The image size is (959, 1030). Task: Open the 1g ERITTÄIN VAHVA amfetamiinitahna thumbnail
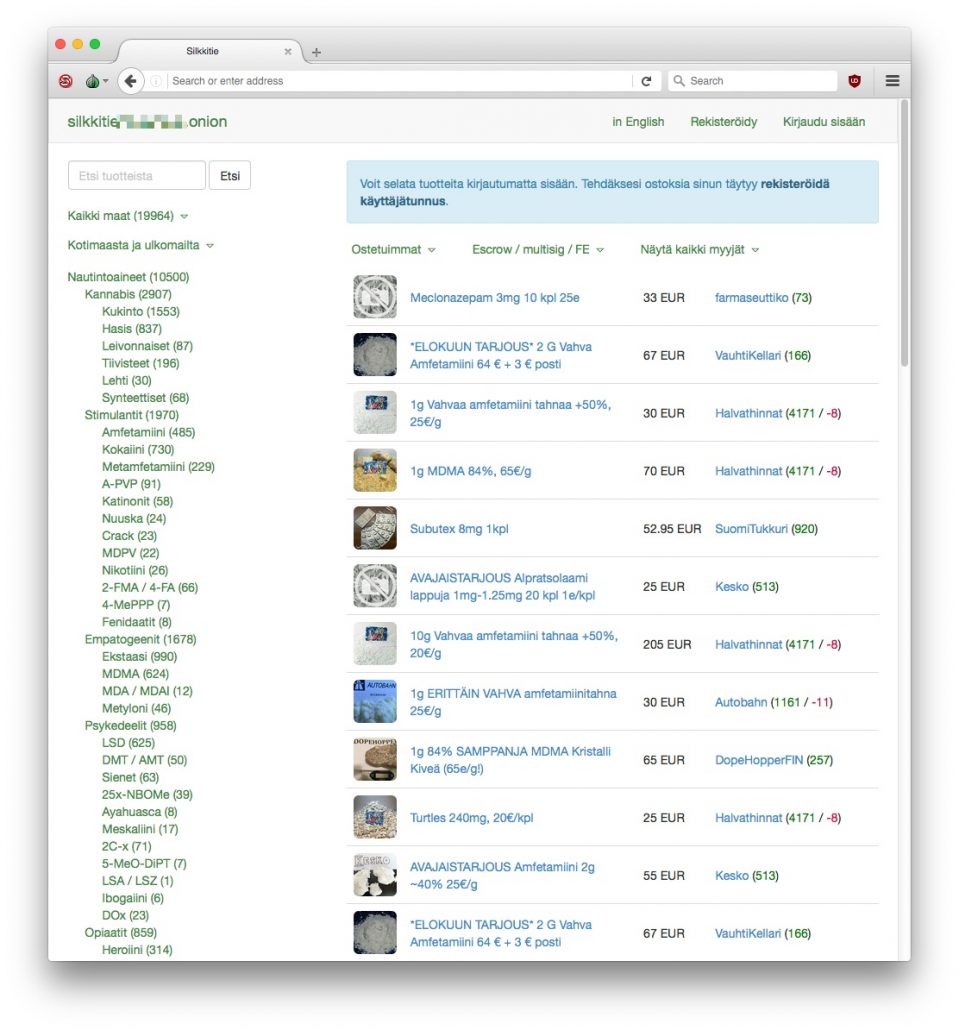click(375, 702)
